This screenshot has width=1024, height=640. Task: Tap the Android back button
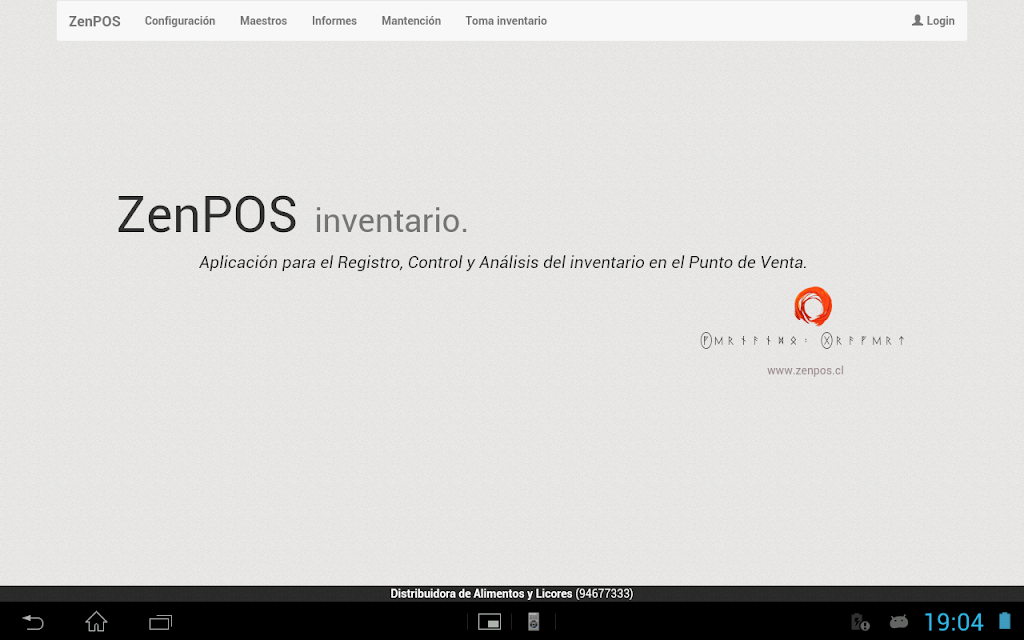[x=33, y=622]
